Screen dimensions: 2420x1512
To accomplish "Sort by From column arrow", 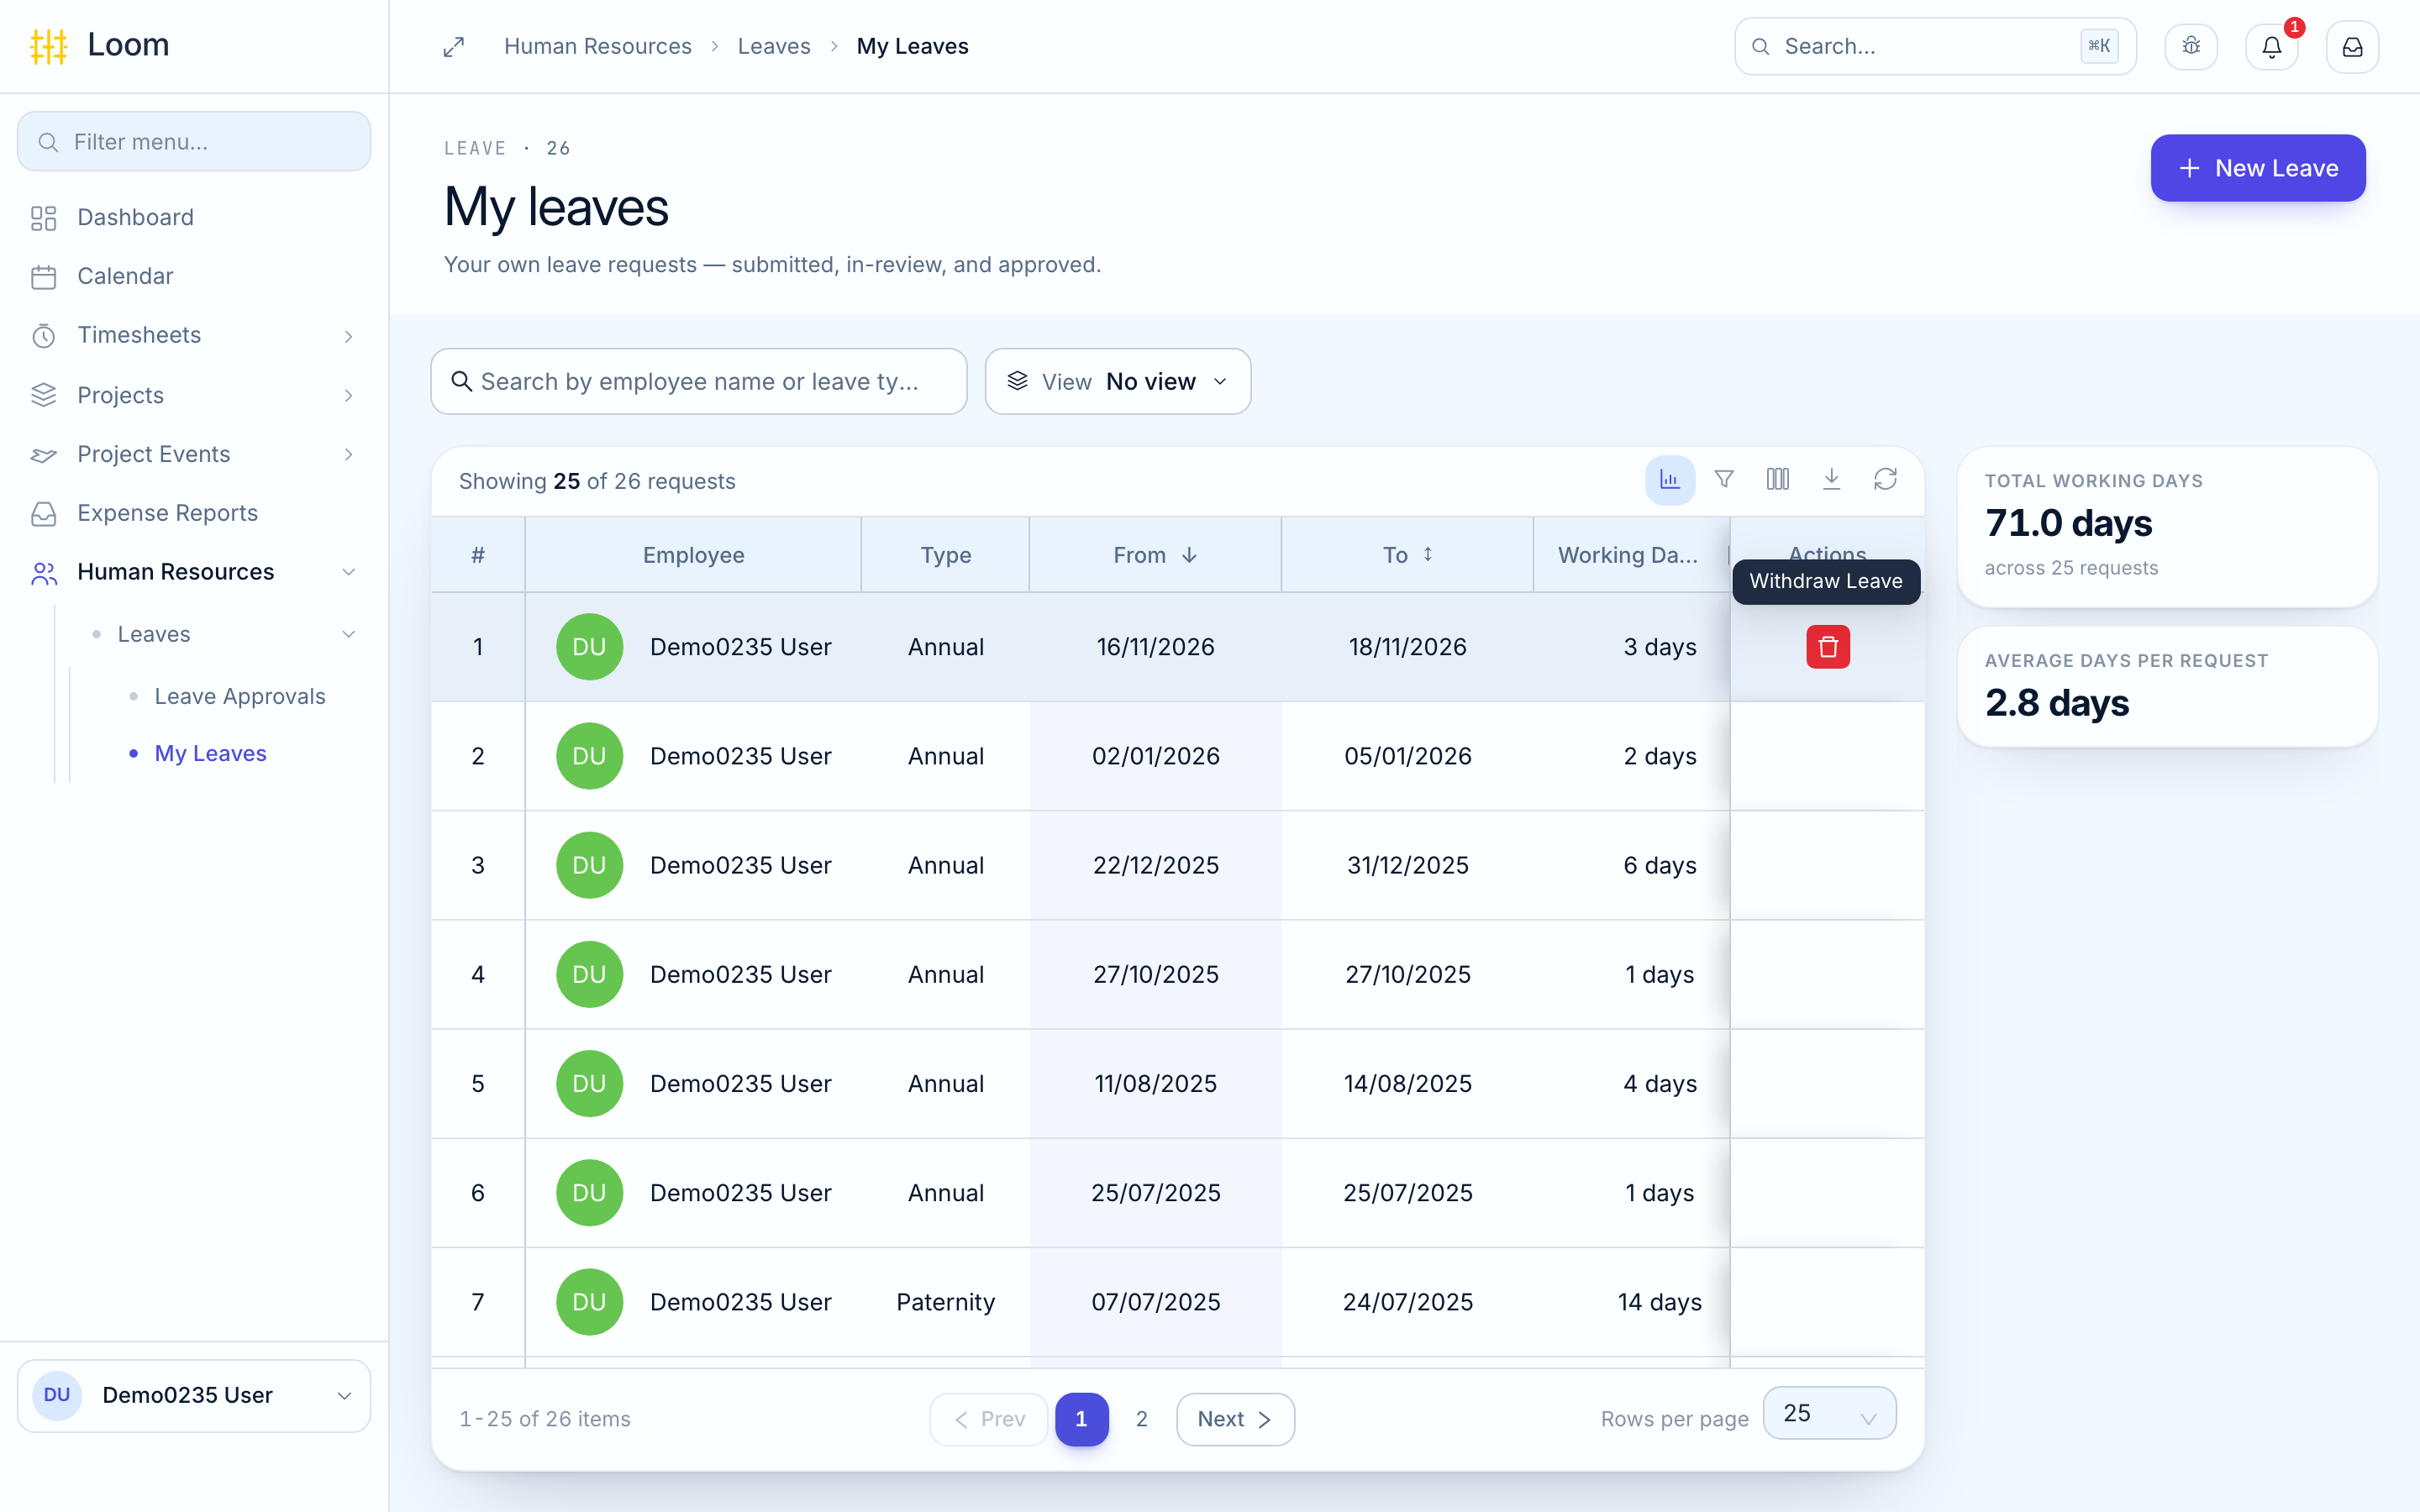I will pyautogui.click(x=1189, y=555).
